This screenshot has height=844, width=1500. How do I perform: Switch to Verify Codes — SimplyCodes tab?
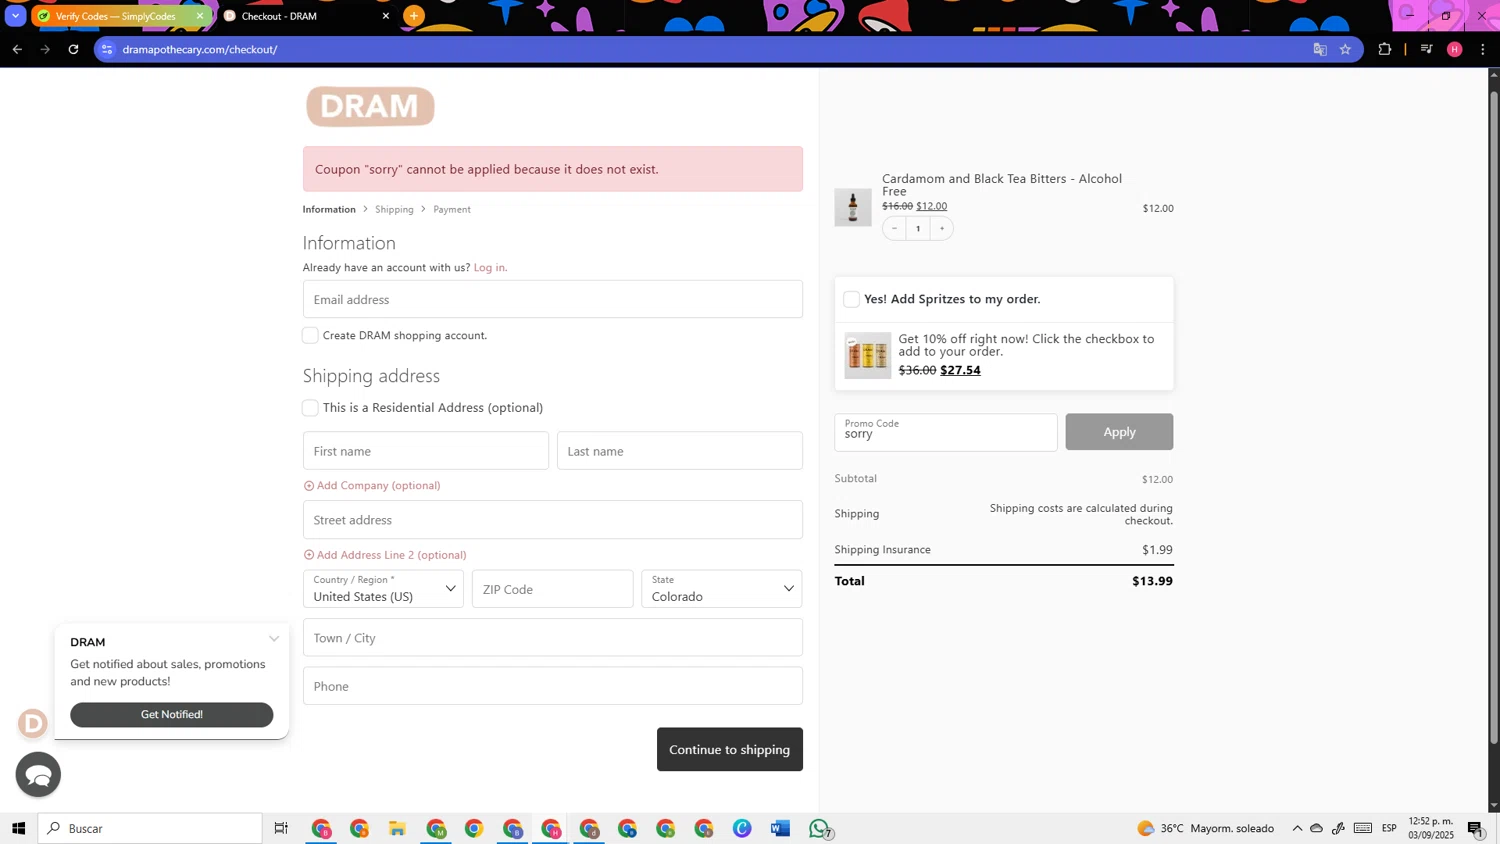click(x=115, y=16)
